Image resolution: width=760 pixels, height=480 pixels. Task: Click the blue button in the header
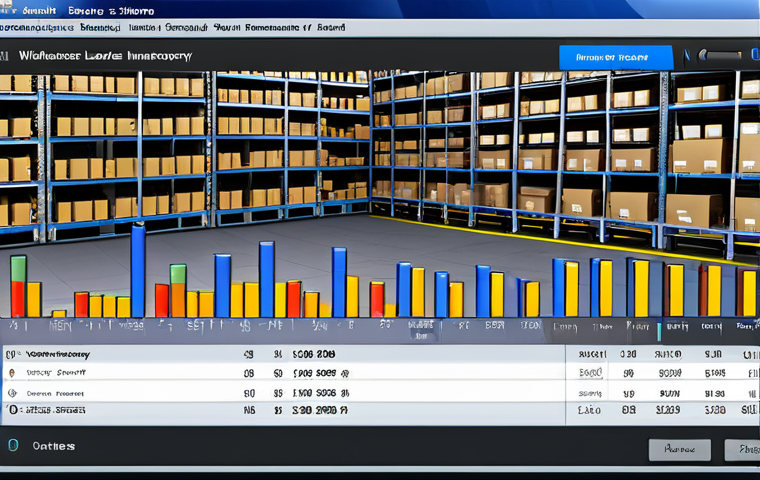coord(615,57)
